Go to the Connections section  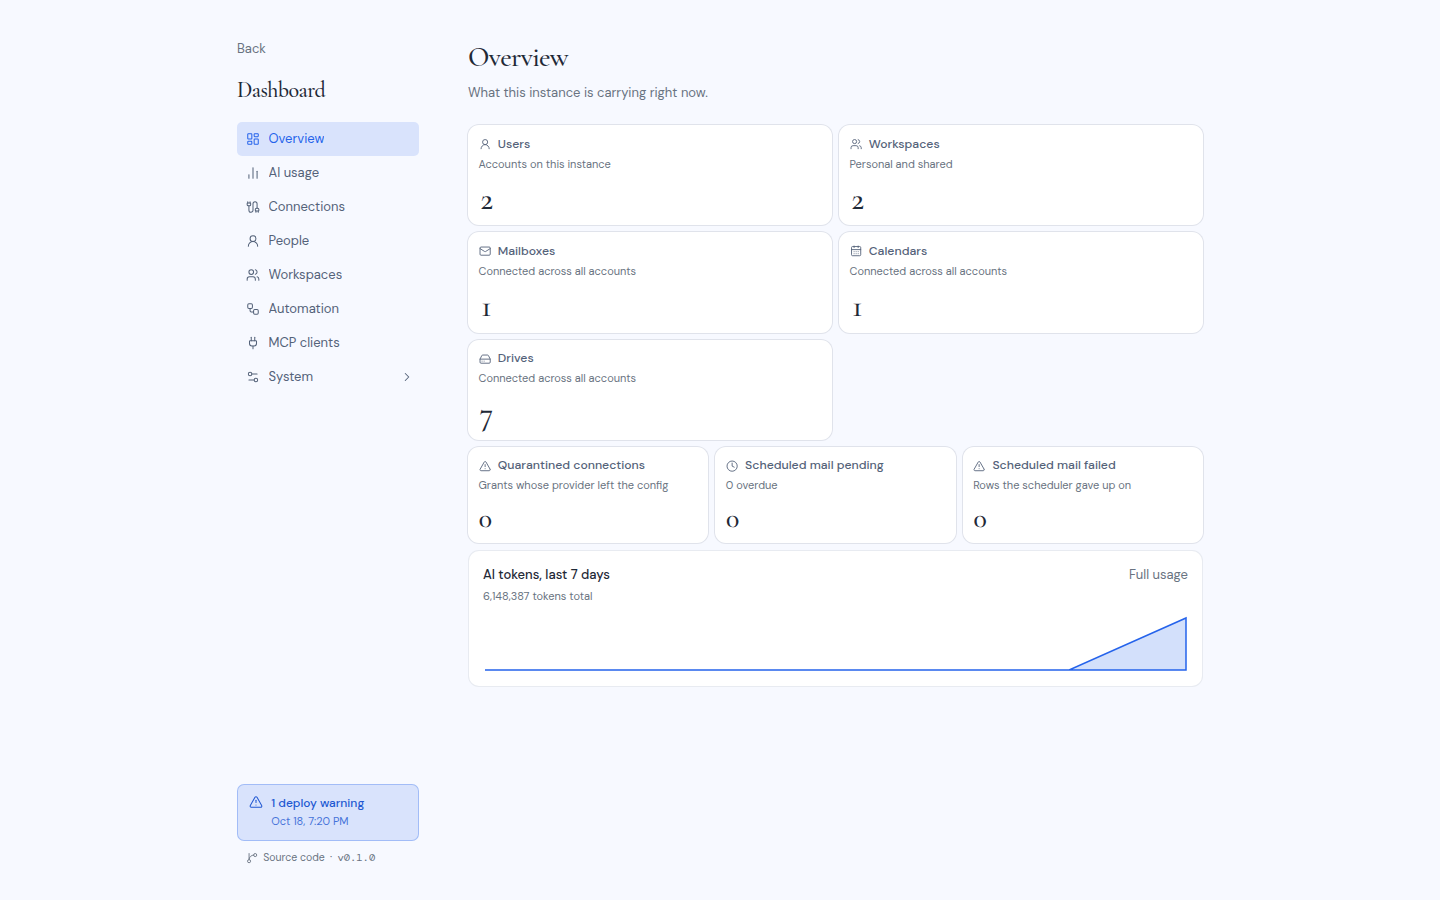coord(328,207)
